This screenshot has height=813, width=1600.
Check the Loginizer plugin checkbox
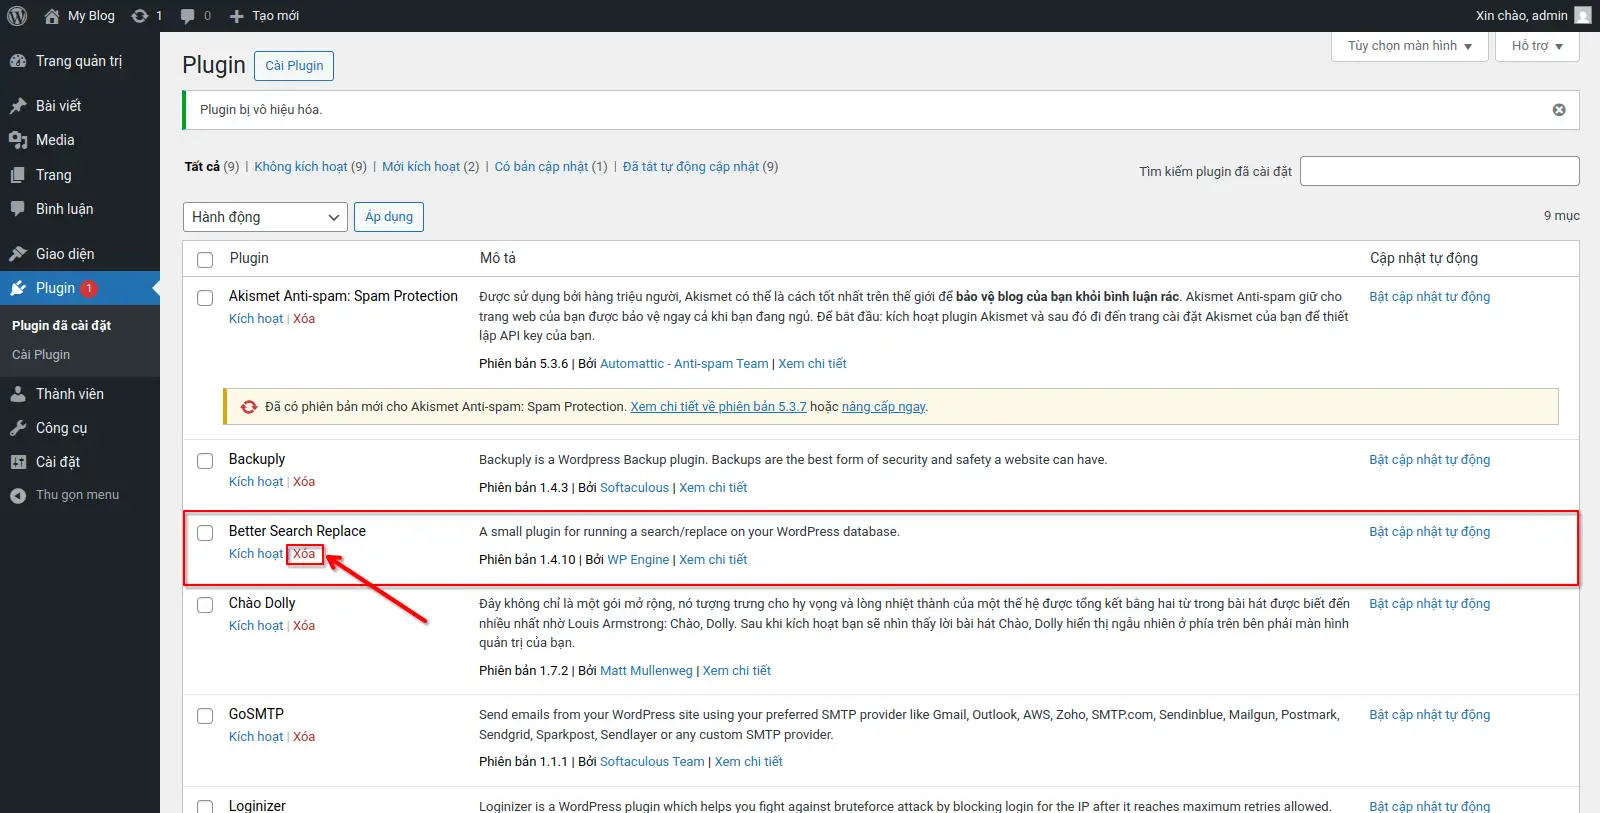click(205, 806)
